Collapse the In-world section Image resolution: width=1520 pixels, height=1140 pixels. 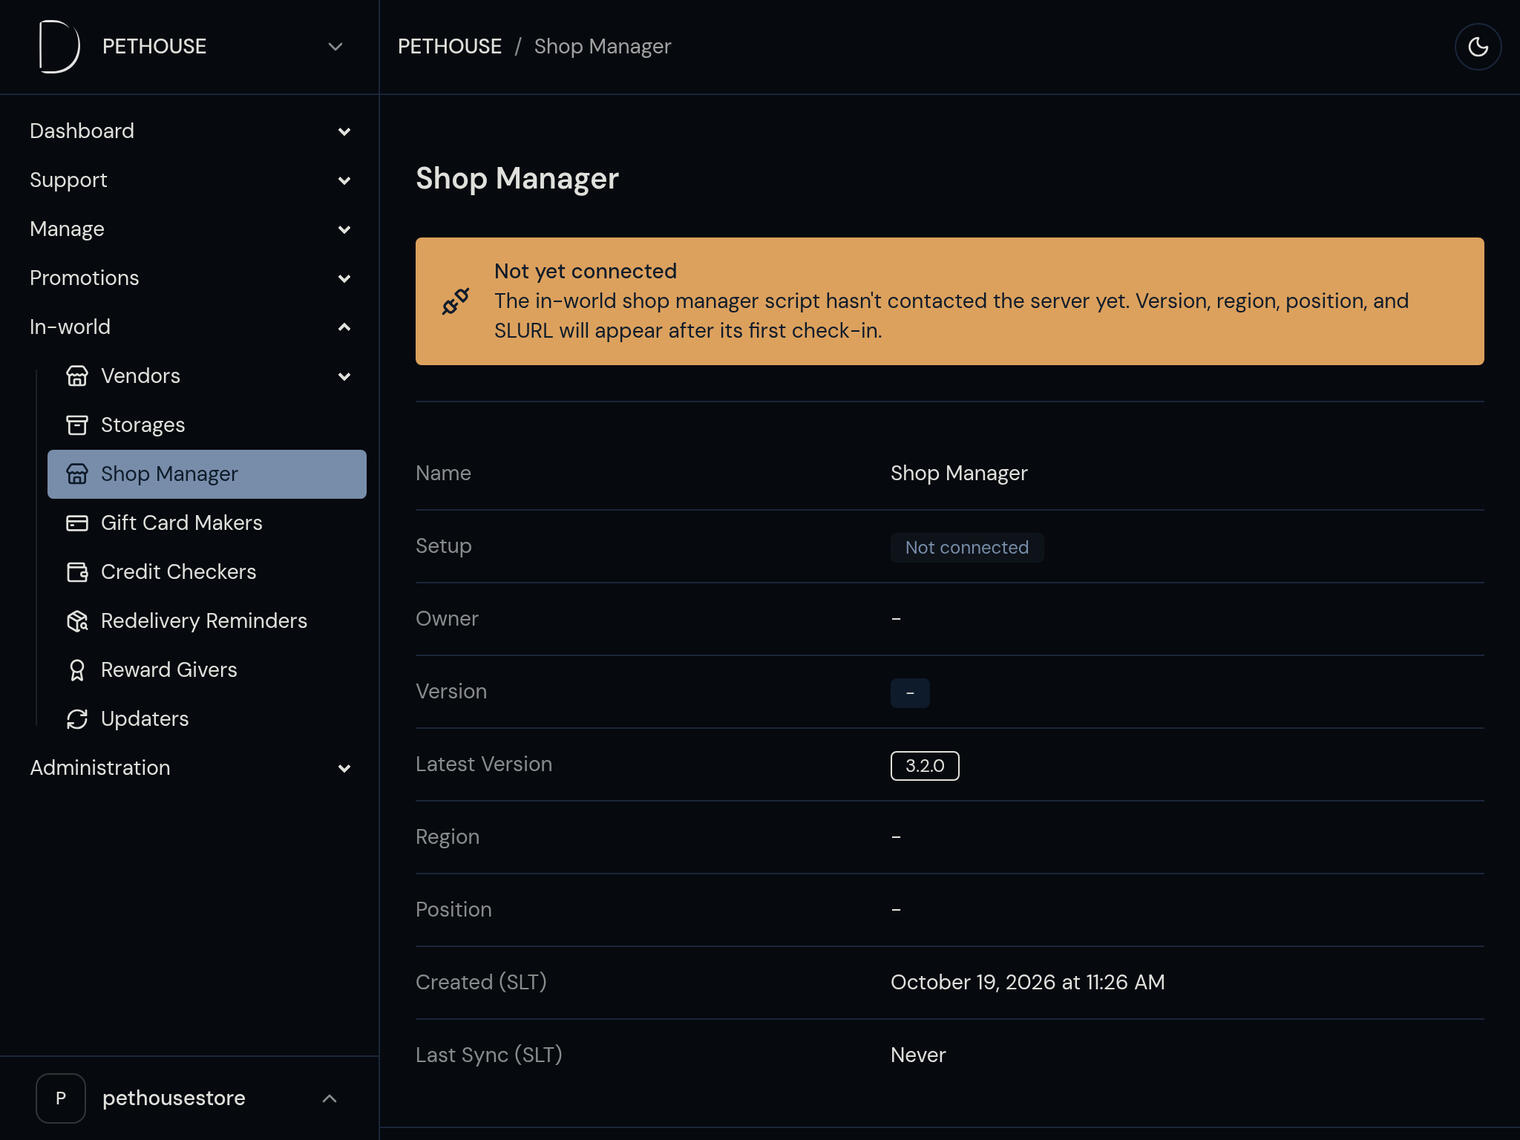point(190,327)
